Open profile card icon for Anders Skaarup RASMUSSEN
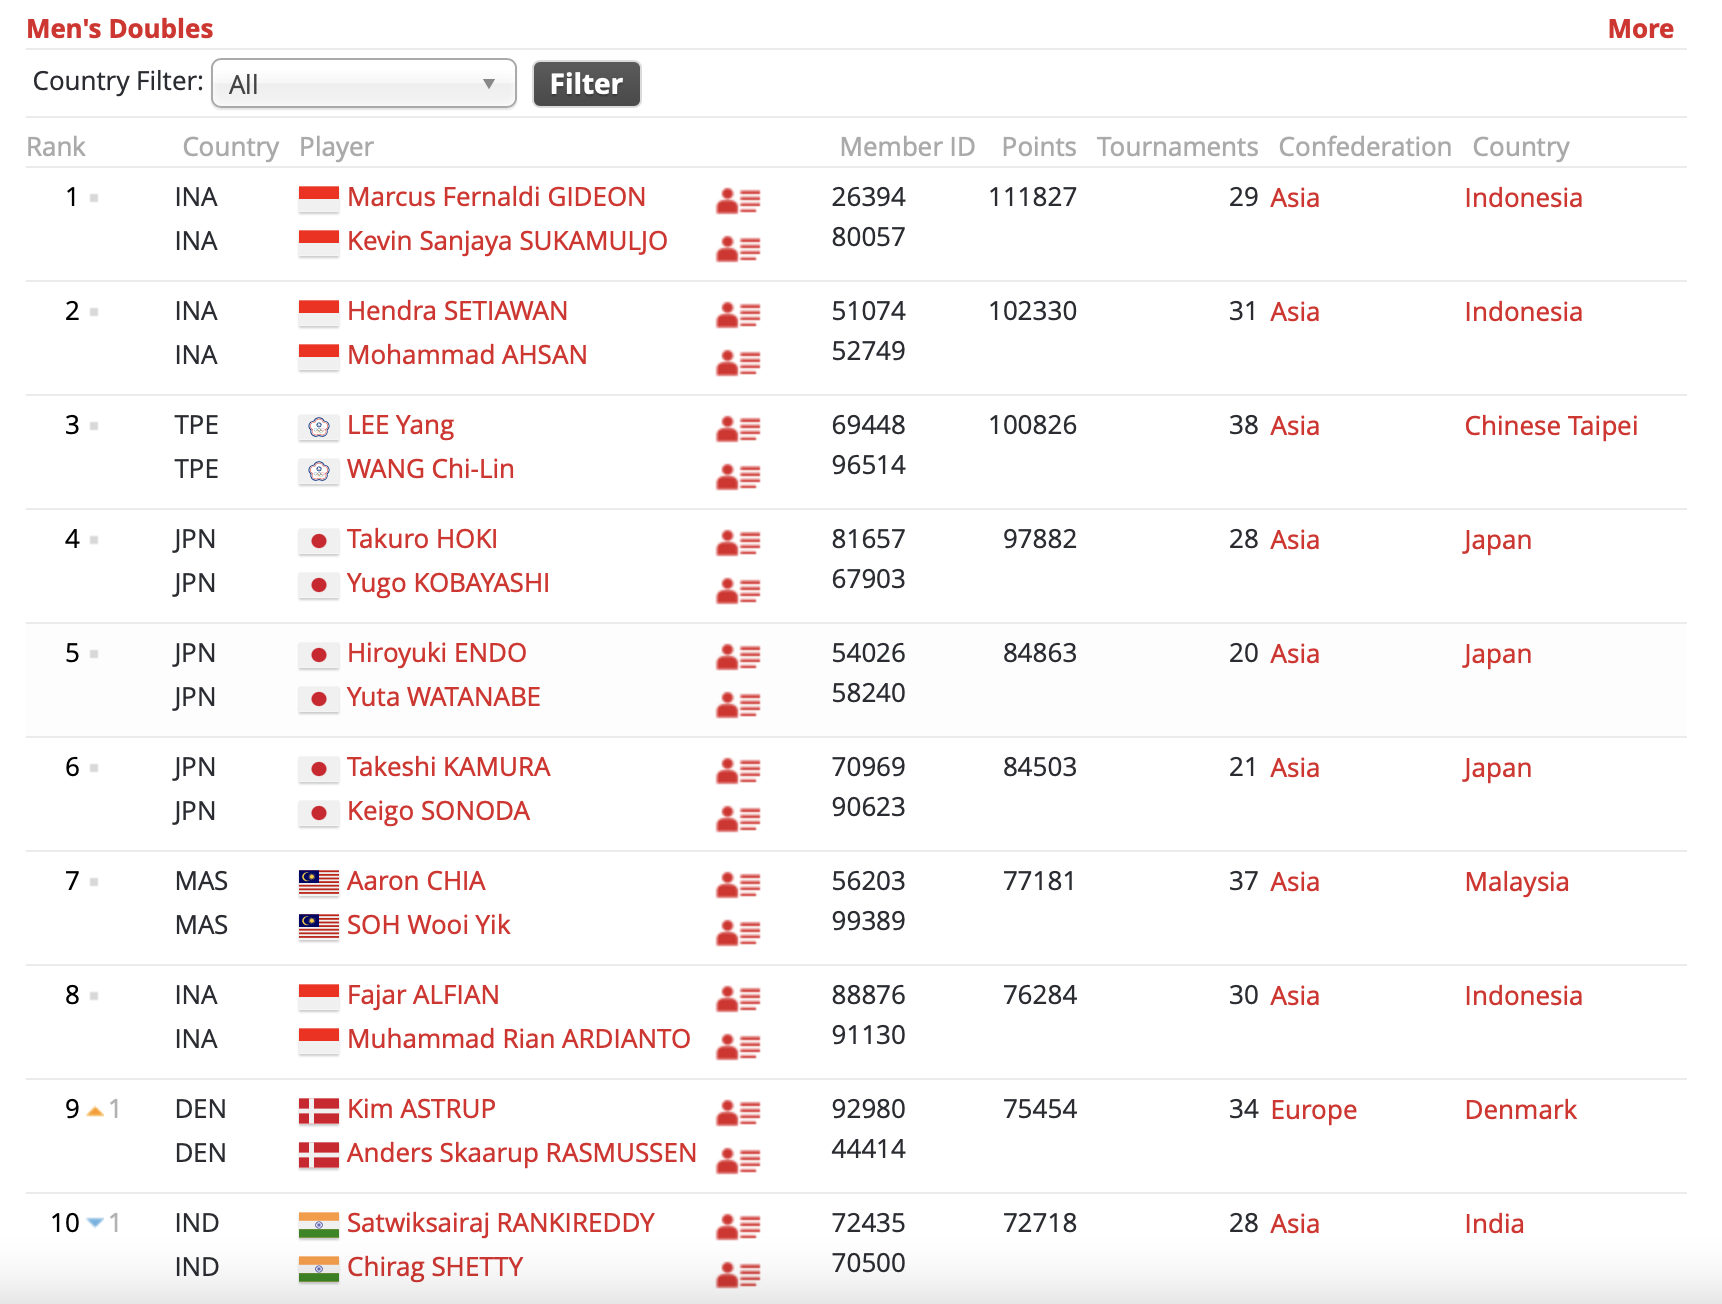Viewport: 1722px width, 1304px height. (x=738, y=1160)
